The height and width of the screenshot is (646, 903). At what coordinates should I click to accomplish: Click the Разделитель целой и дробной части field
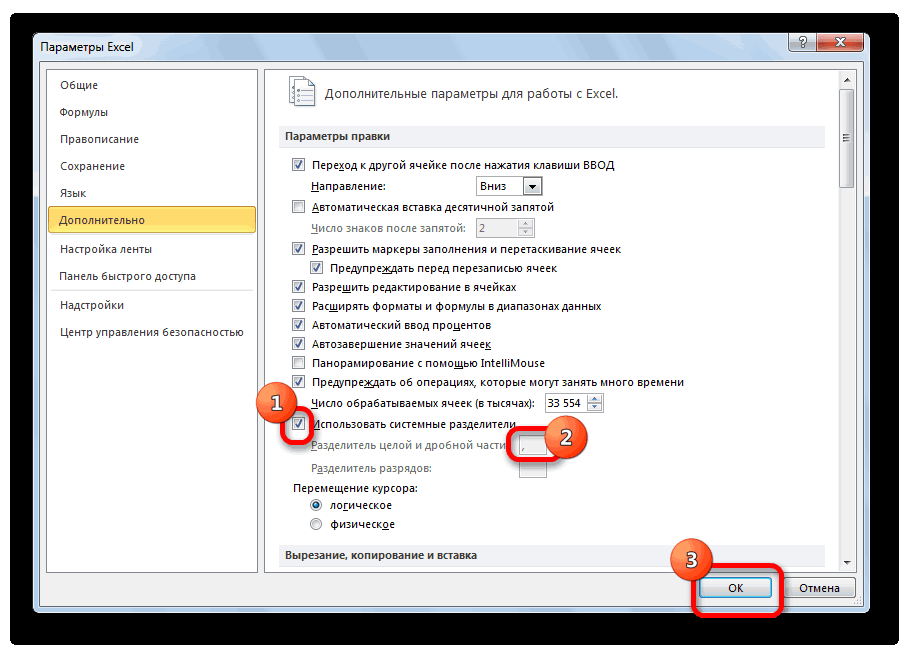coord(533,445)
